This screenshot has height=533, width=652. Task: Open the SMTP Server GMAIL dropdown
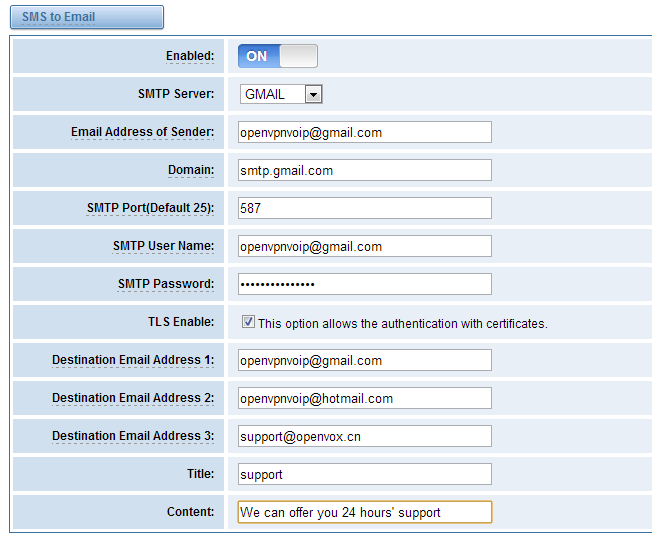[281, 94]
